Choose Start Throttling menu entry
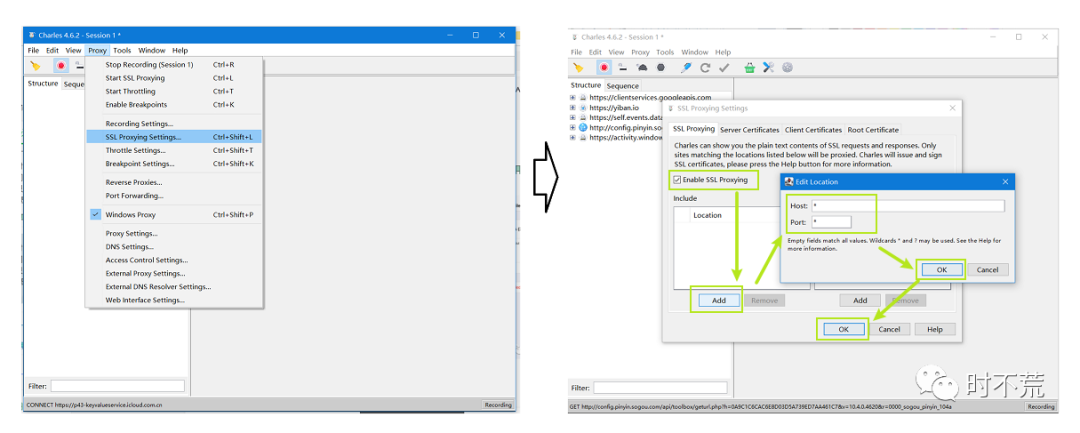Viewport: 1080px width, 433px height. (174, 91)
